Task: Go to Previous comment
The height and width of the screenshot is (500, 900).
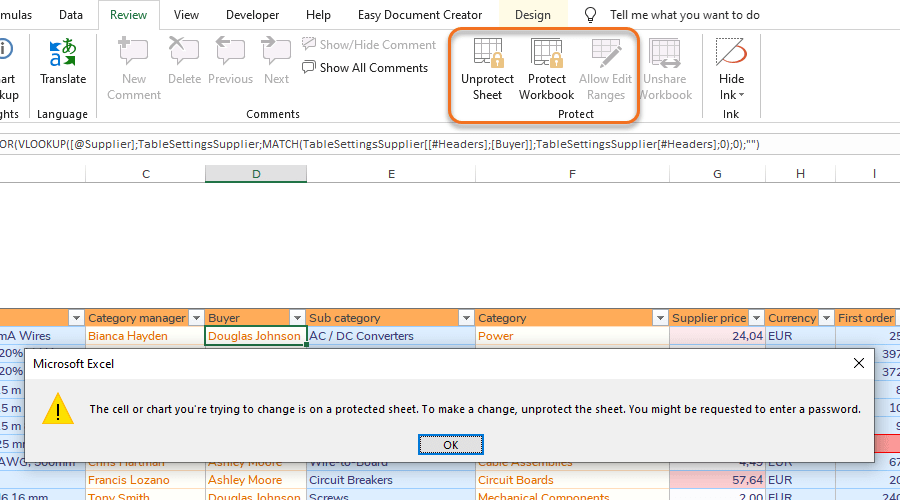Action: click(x=230, y=60)
